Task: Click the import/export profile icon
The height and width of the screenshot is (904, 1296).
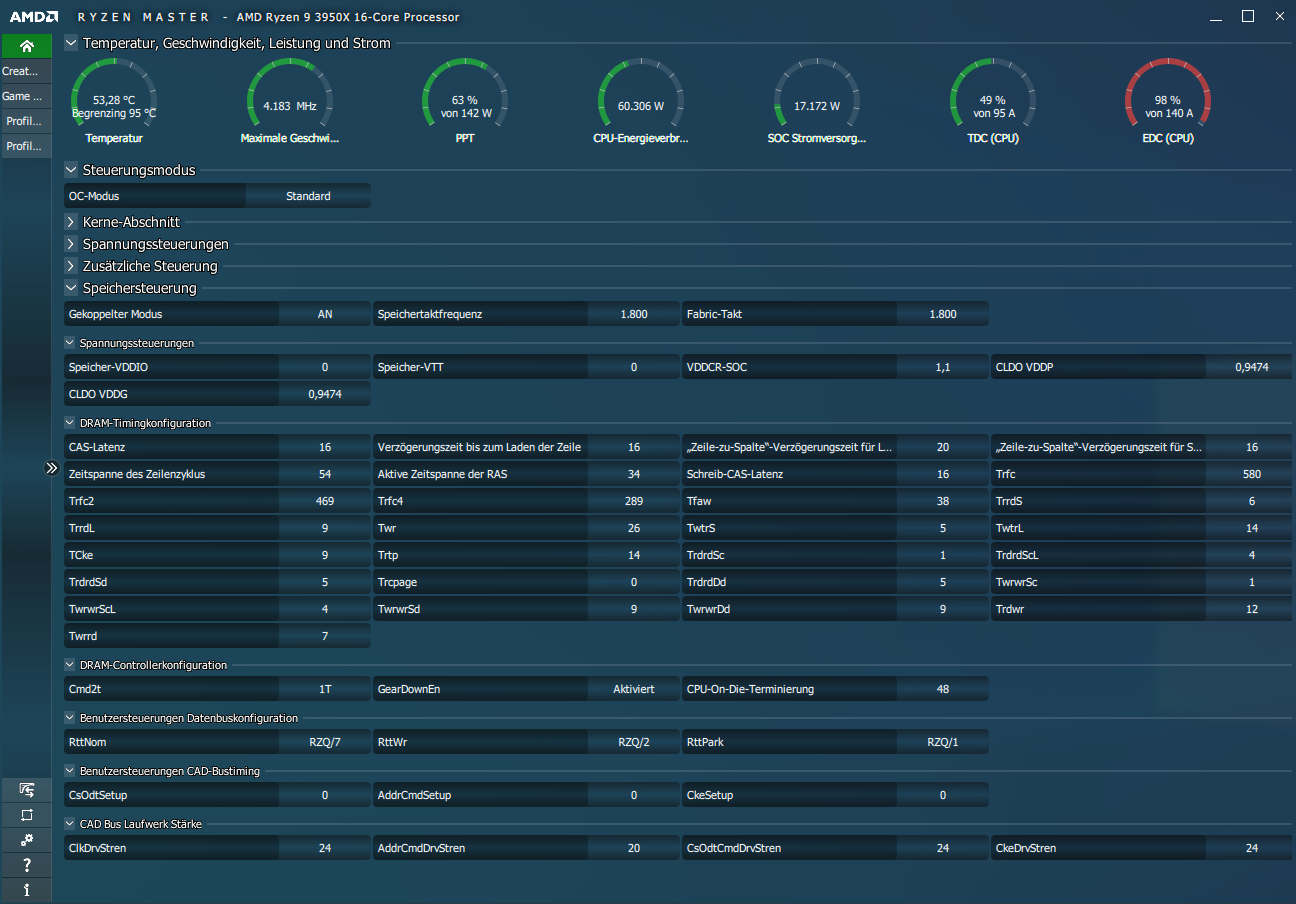Action: point(26,790)
